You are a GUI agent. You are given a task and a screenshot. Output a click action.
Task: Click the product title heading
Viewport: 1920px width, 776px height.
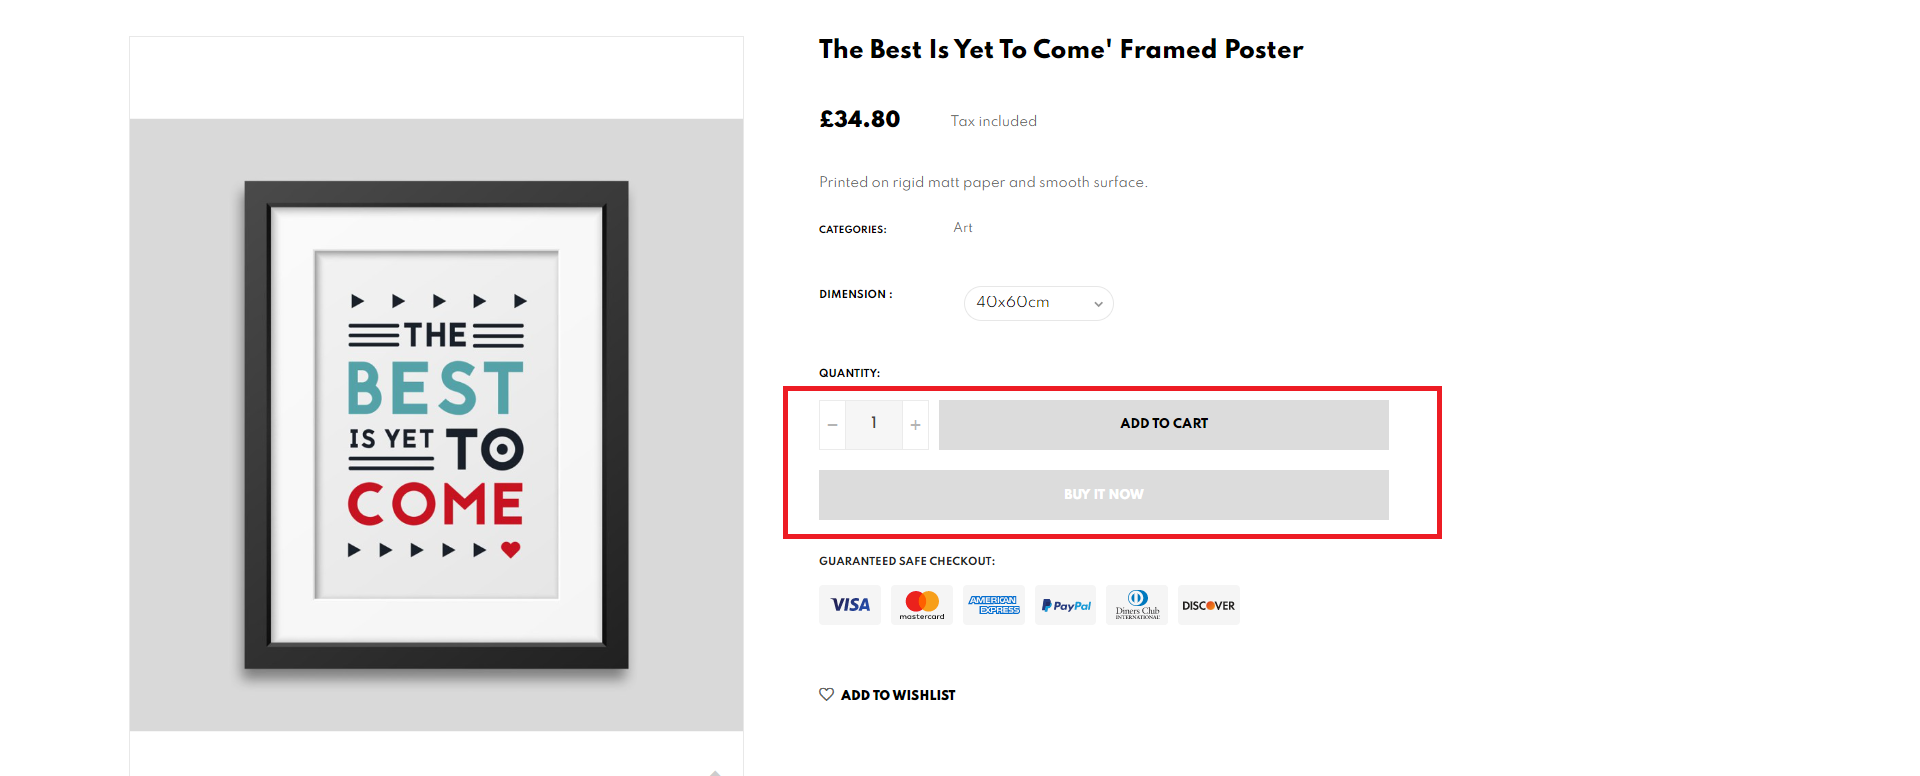1061,49
